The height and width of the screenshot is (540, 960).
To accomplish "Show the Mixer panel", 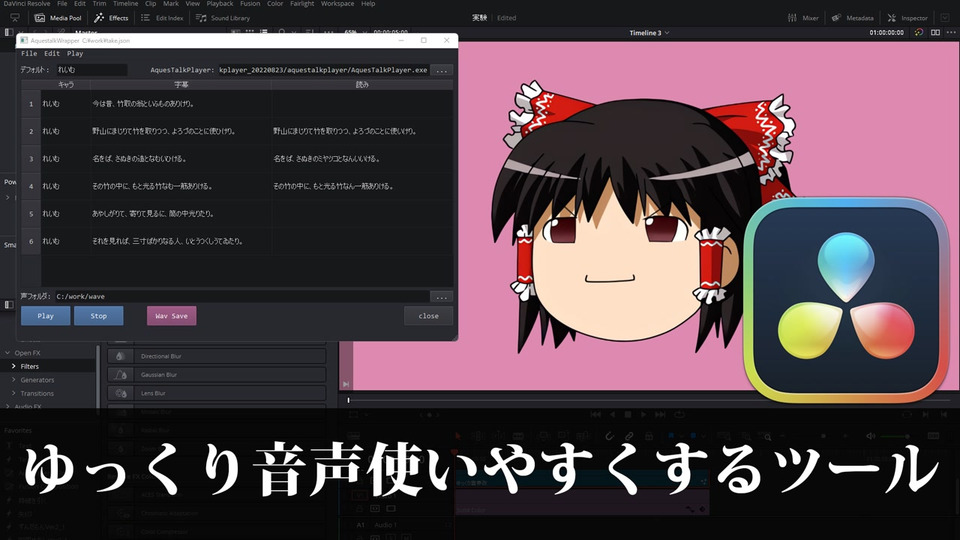I will coord(803,18).
